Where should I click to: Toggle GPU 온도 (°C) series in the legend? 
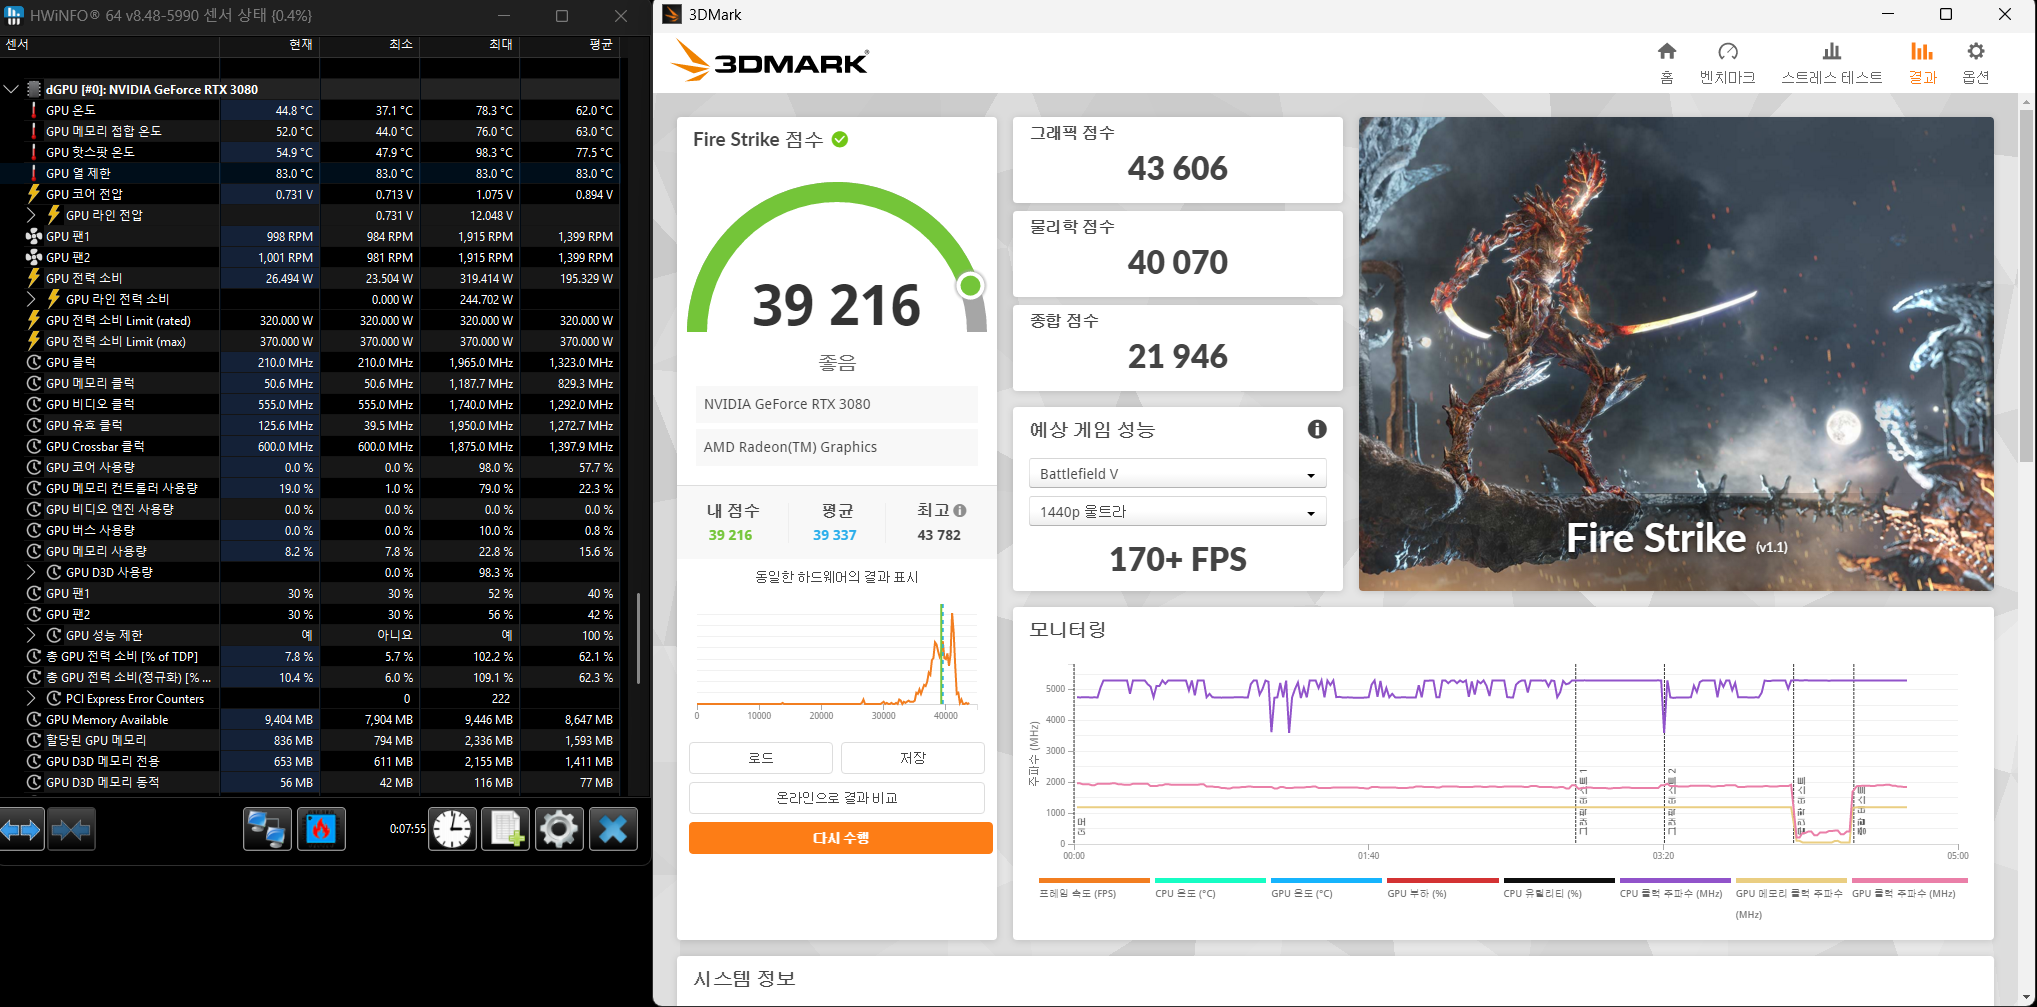tap(1326, 889)
